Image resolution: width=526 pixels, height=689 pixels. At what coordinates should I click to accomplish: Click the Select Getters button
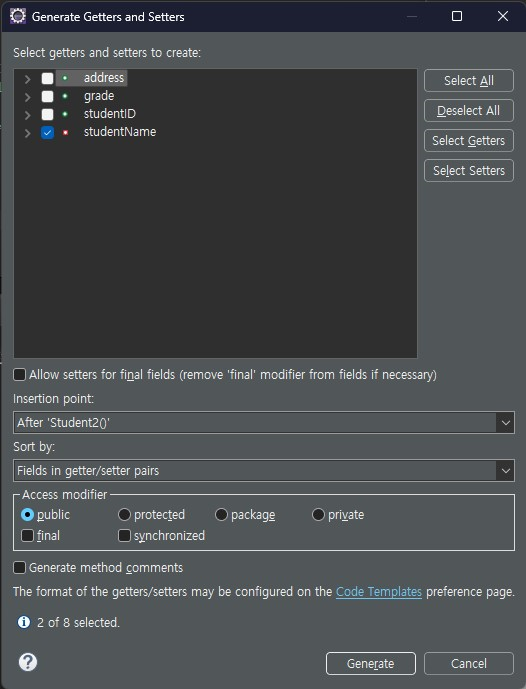(x=468, y=140)
